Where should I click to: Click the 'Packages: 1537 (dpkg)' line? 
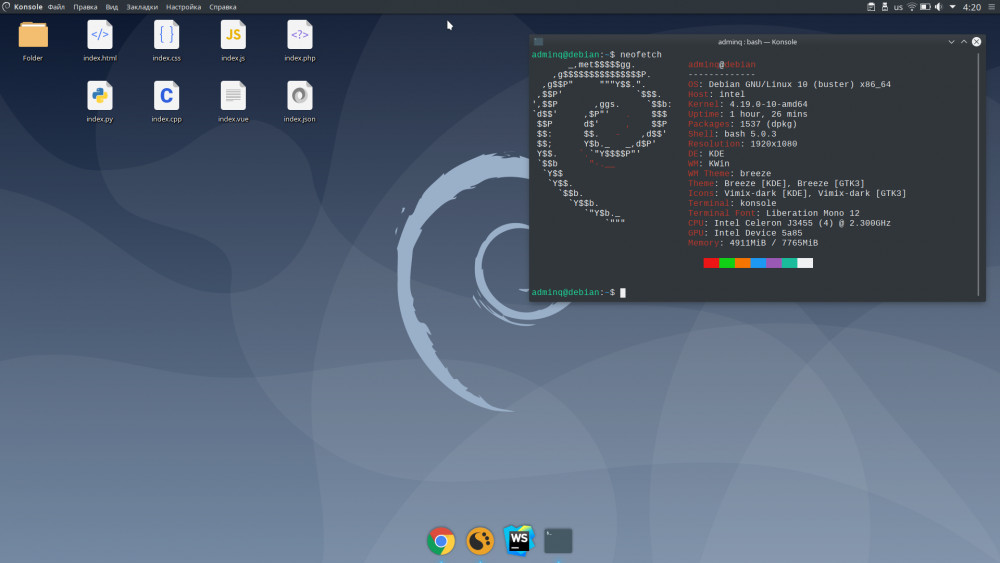tap(742, 124)
